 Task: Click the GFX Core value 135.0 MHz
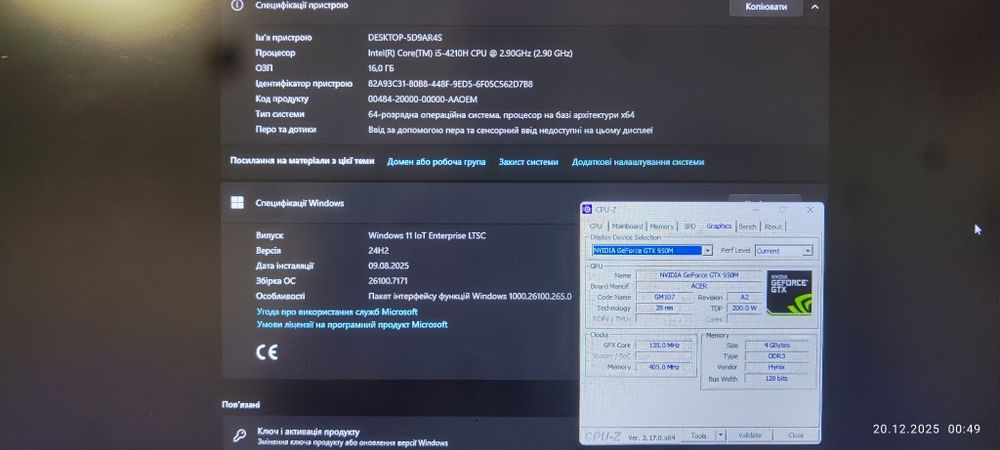coord(663,345)
